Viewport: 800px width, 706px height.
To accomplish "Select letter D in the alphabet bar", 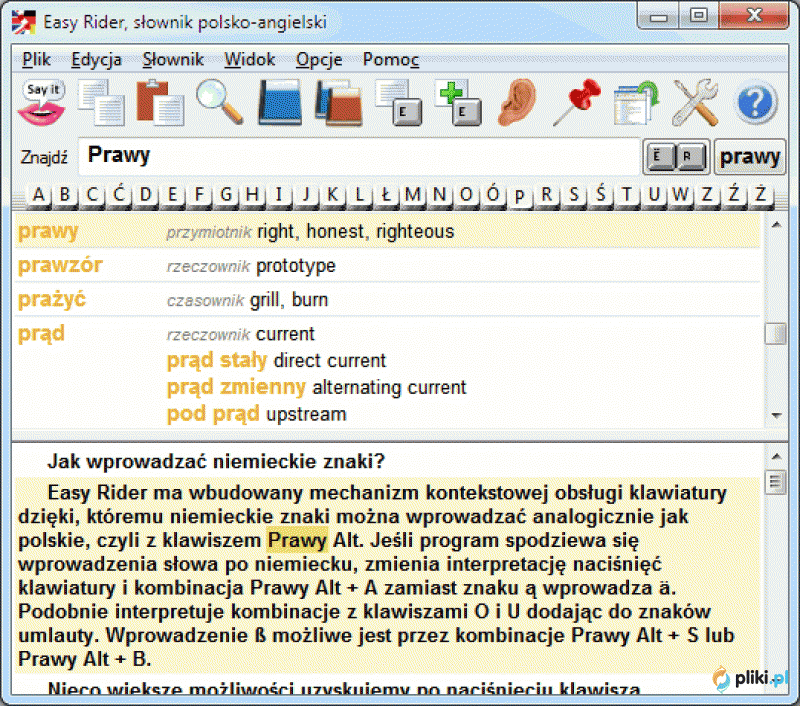I will coord(145,195).
